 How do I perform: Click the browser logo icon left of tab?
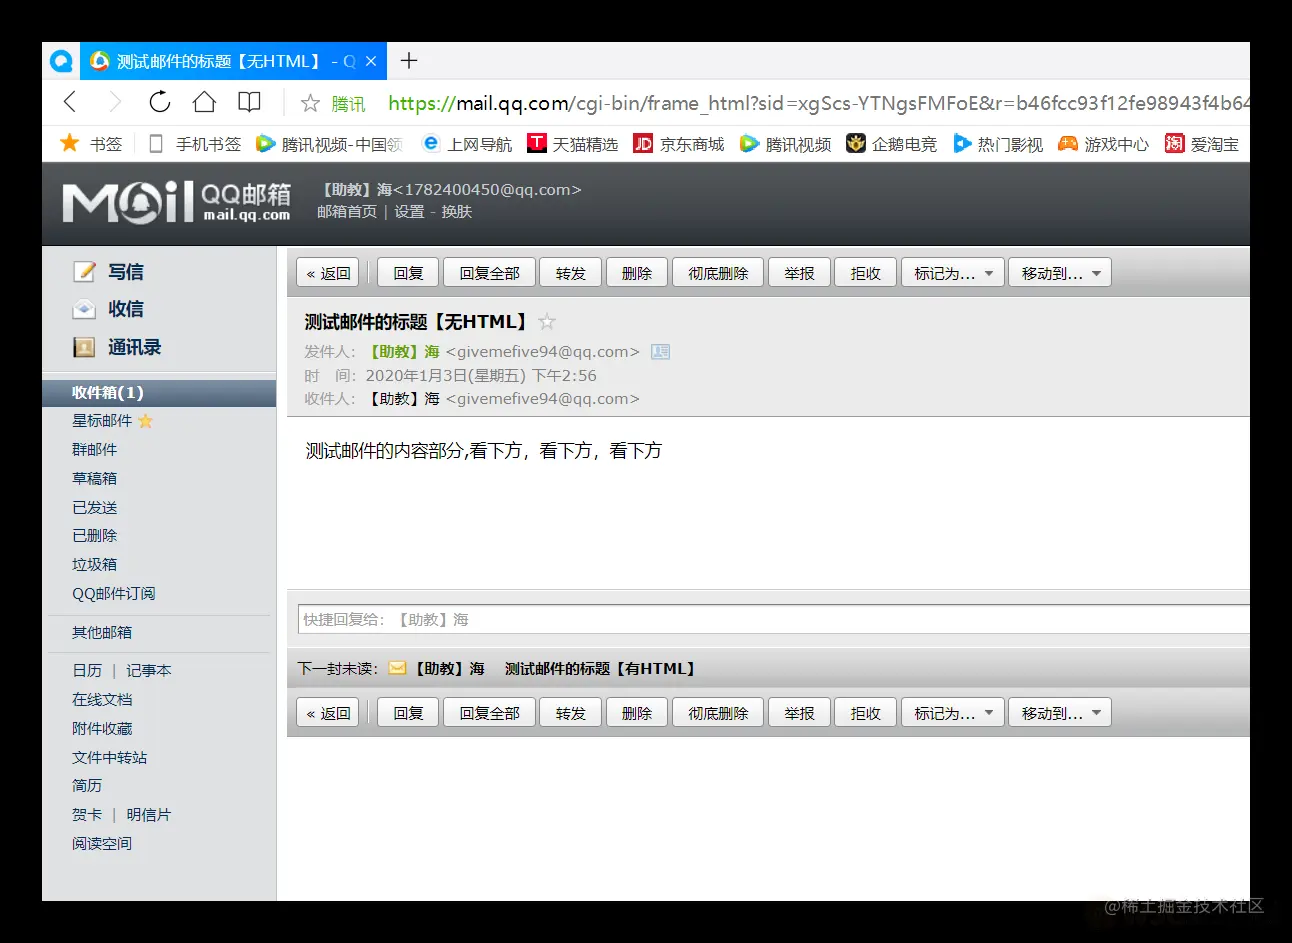point(61,61)
